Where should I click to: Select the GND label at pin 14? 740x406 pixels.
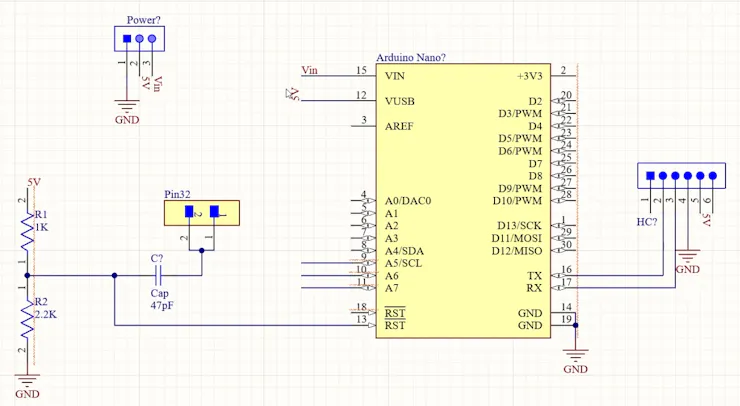(530, 313)
